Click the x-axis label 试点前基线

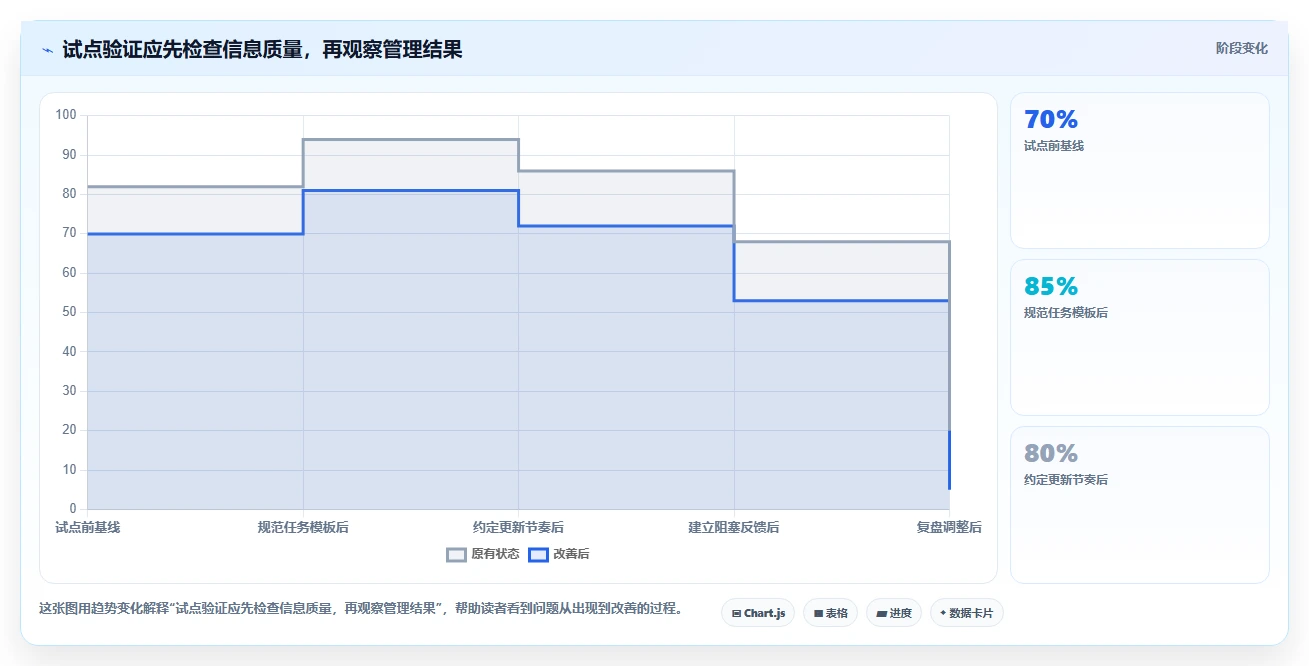tap(88, 527)
